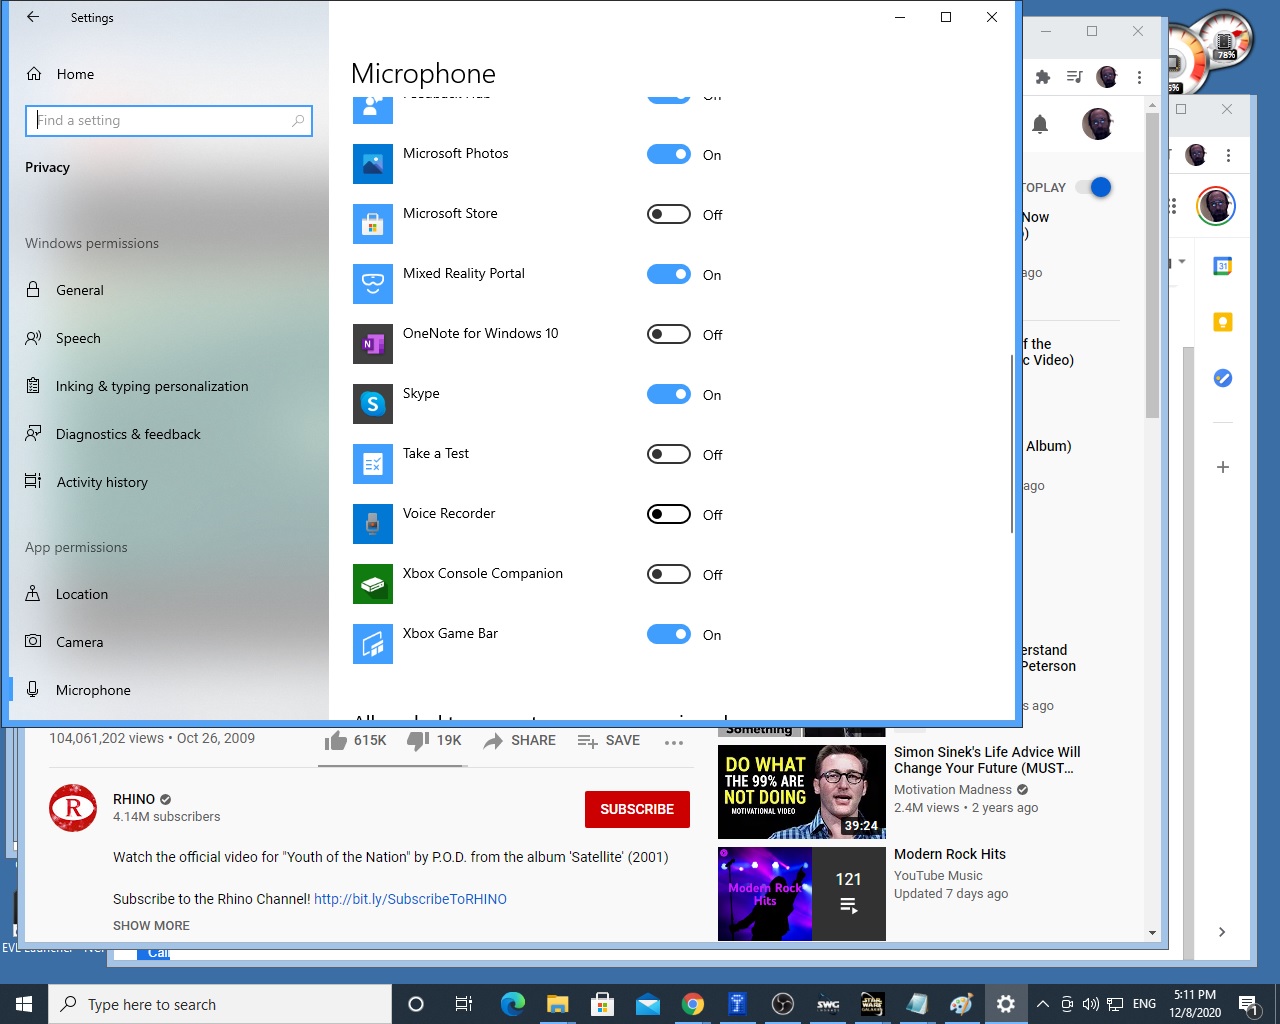Open Chrome three-dot menu in YouTube window
Screen dimensions: 1280x1024
(1139, 77)
